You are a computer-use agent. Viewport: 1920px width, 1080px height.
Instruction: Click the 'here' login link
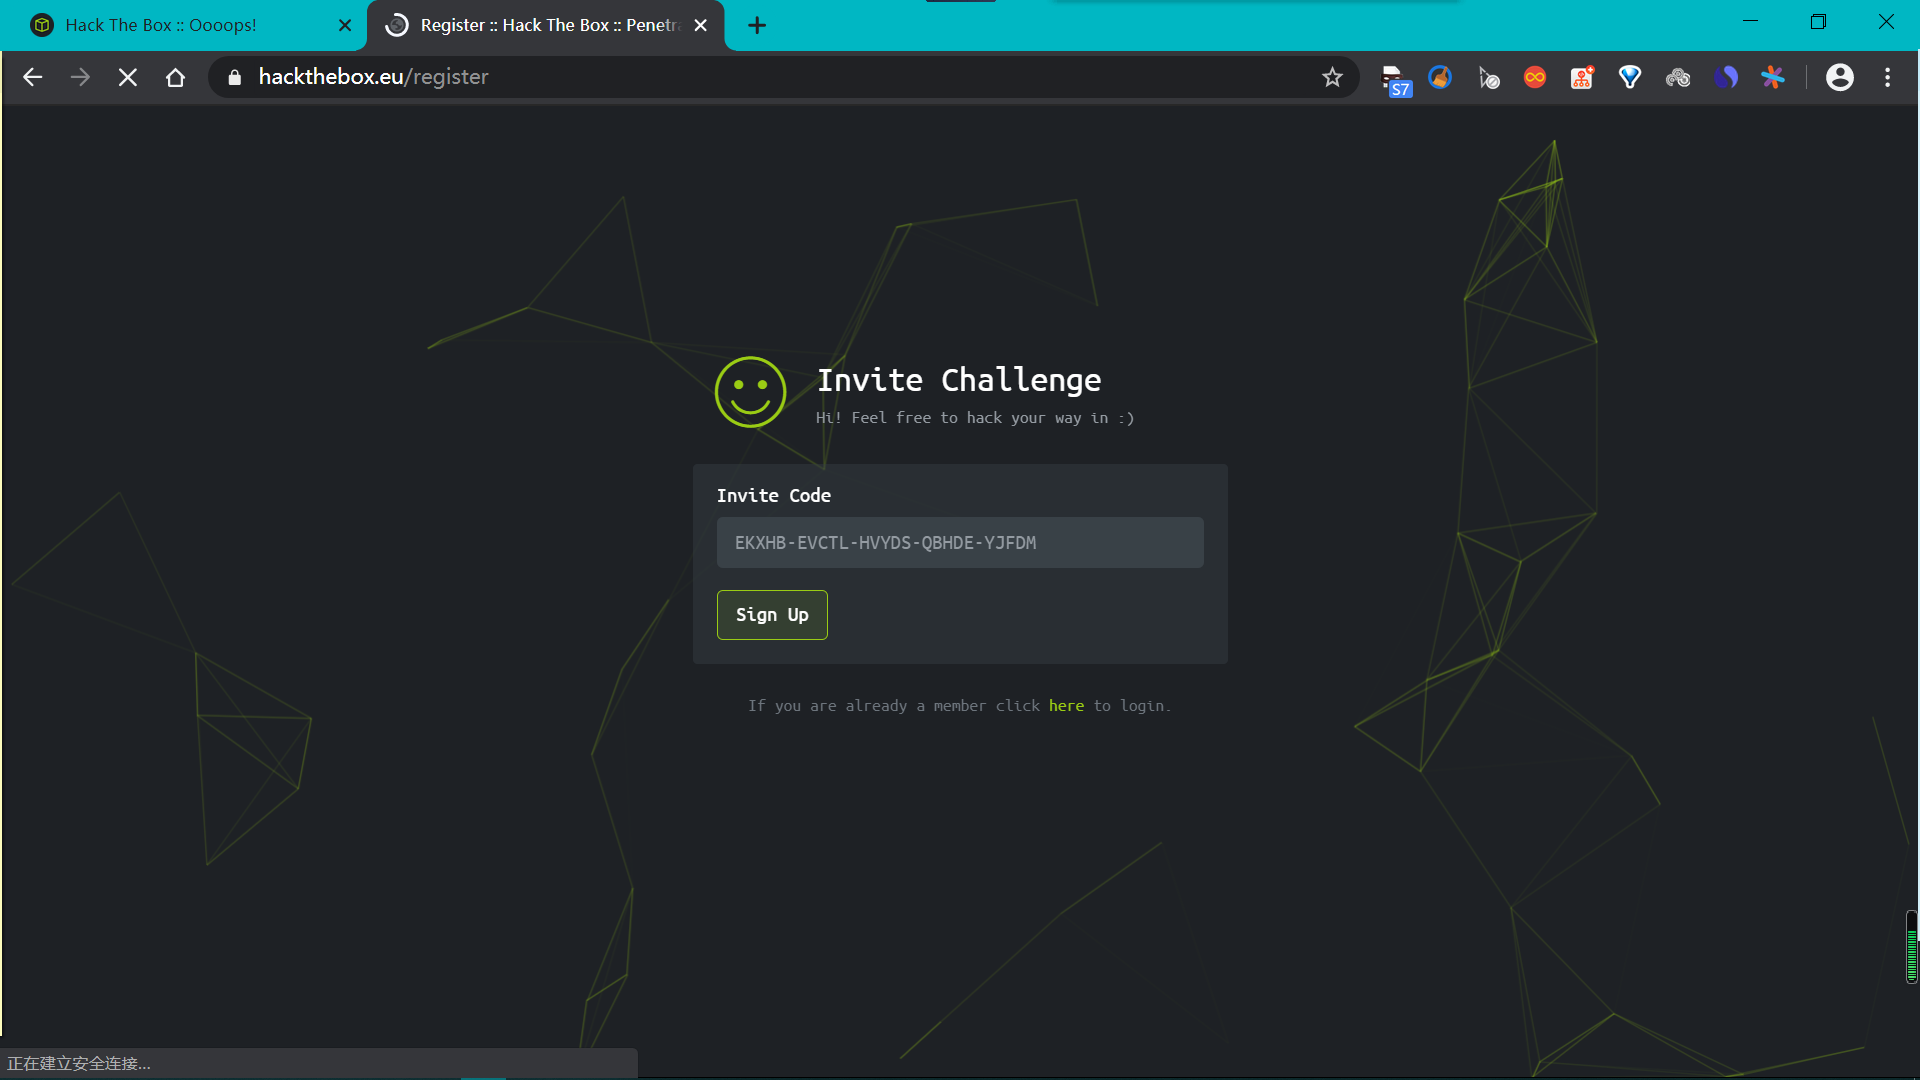click(x=1066, y=706)
